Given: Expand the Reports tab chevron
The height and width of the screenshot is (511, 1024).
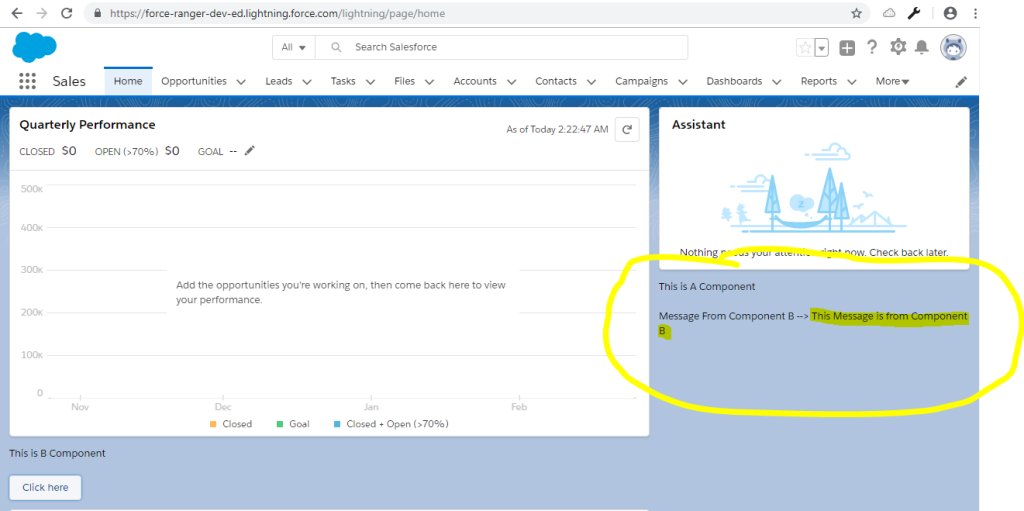Looking at the screenshot, I should click(x=852, y=82).
